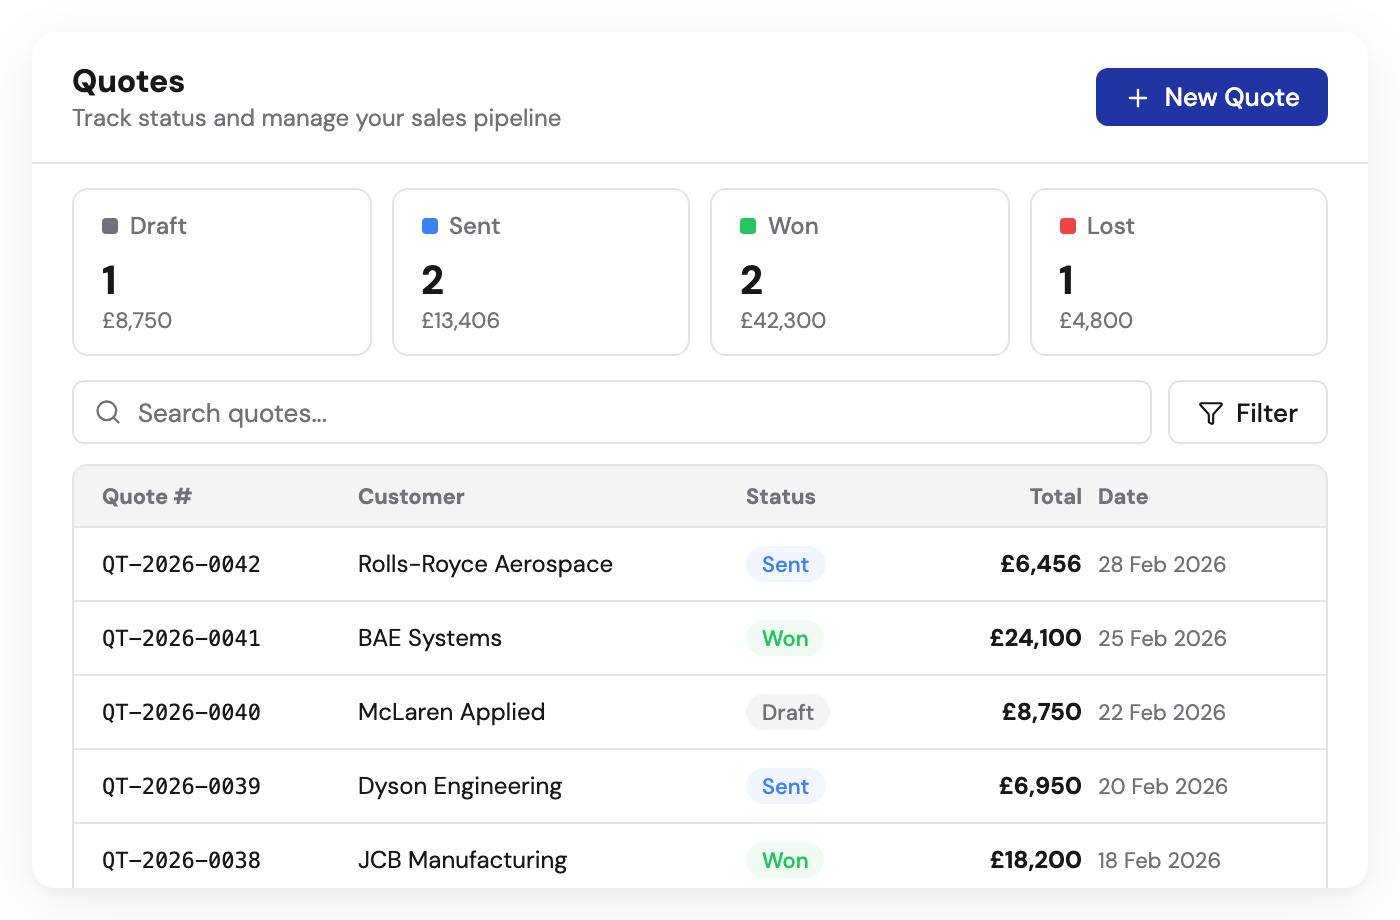The width and height of the screenshot is (1400, 920).
Task: Click the Sent status badge for Rolls-Royce Aerospace
Action: [x=785, y=564]
